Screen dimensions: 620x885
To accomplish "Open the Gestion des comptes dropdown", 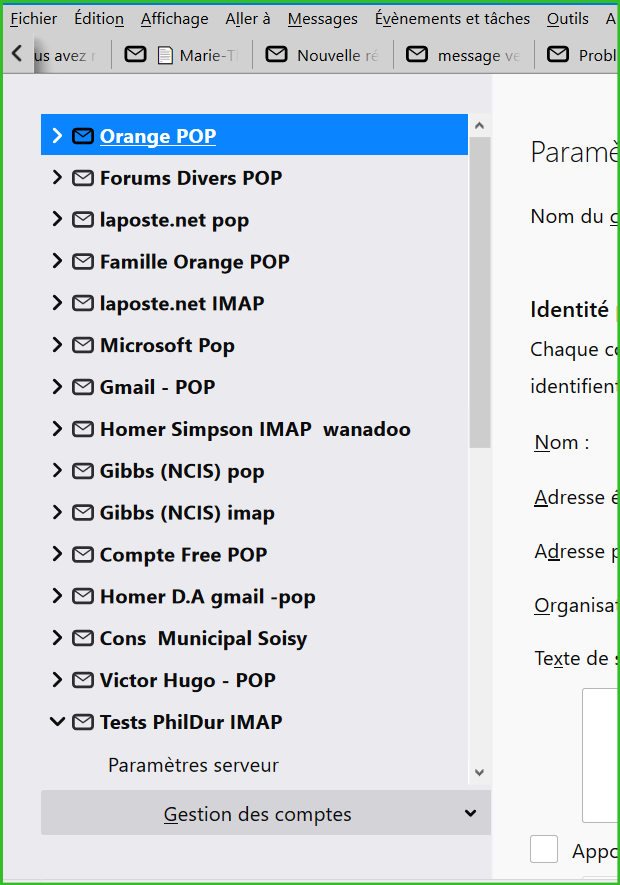I will point(265,813).
